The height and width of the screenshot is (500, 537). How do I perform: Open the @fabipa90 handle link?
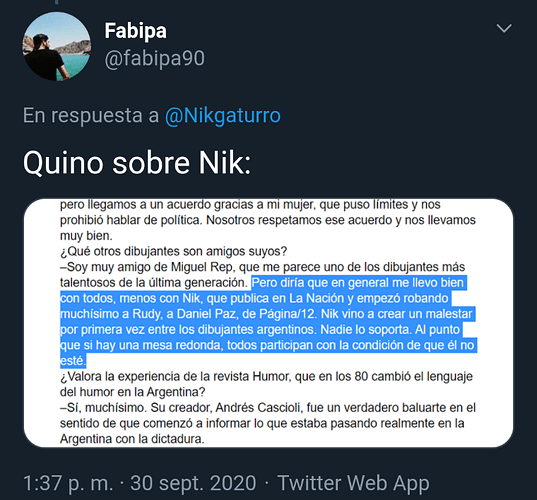(x=154, y=58)
